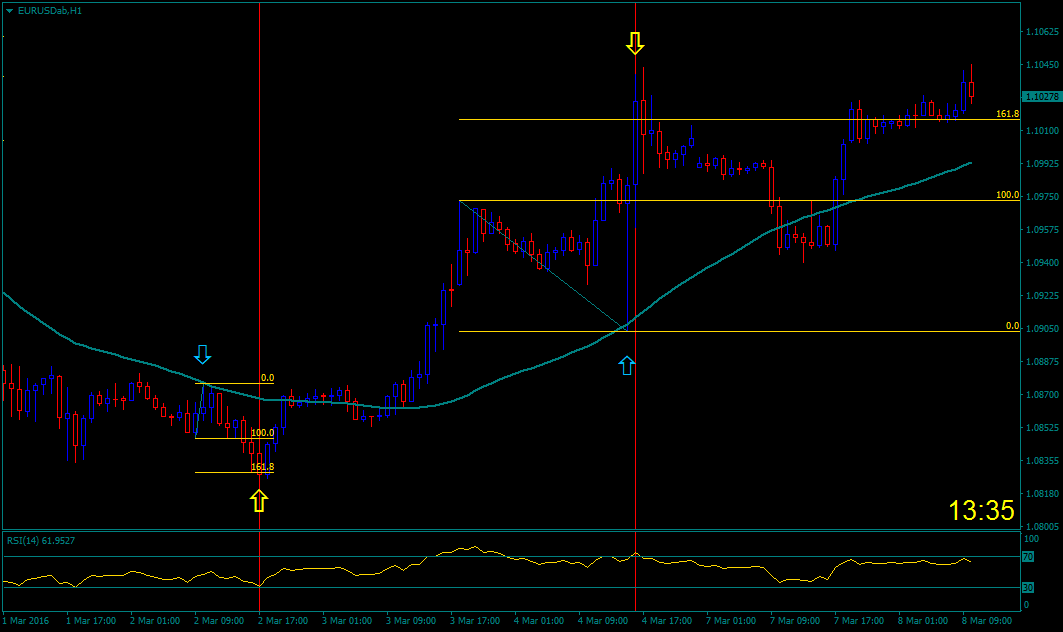Click the 1 Mar 17:00 time label
The image size is (1063, 632).
(x=91, y=620)
